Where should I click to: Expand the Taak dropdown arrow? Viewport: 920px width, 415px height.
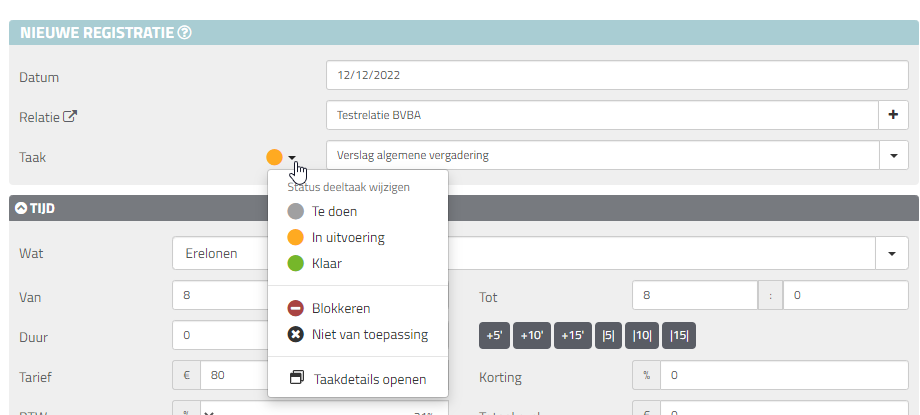(x=893, y=156)
